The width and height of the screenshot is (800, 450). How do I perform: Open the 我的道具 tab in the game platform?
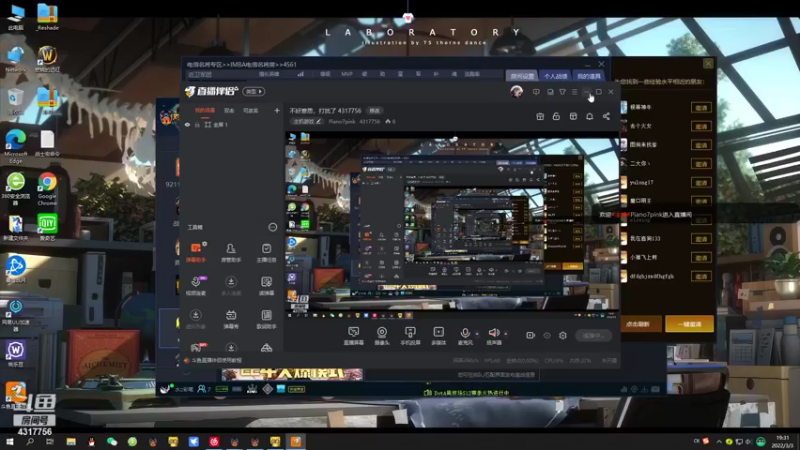[x=589, y=76]
